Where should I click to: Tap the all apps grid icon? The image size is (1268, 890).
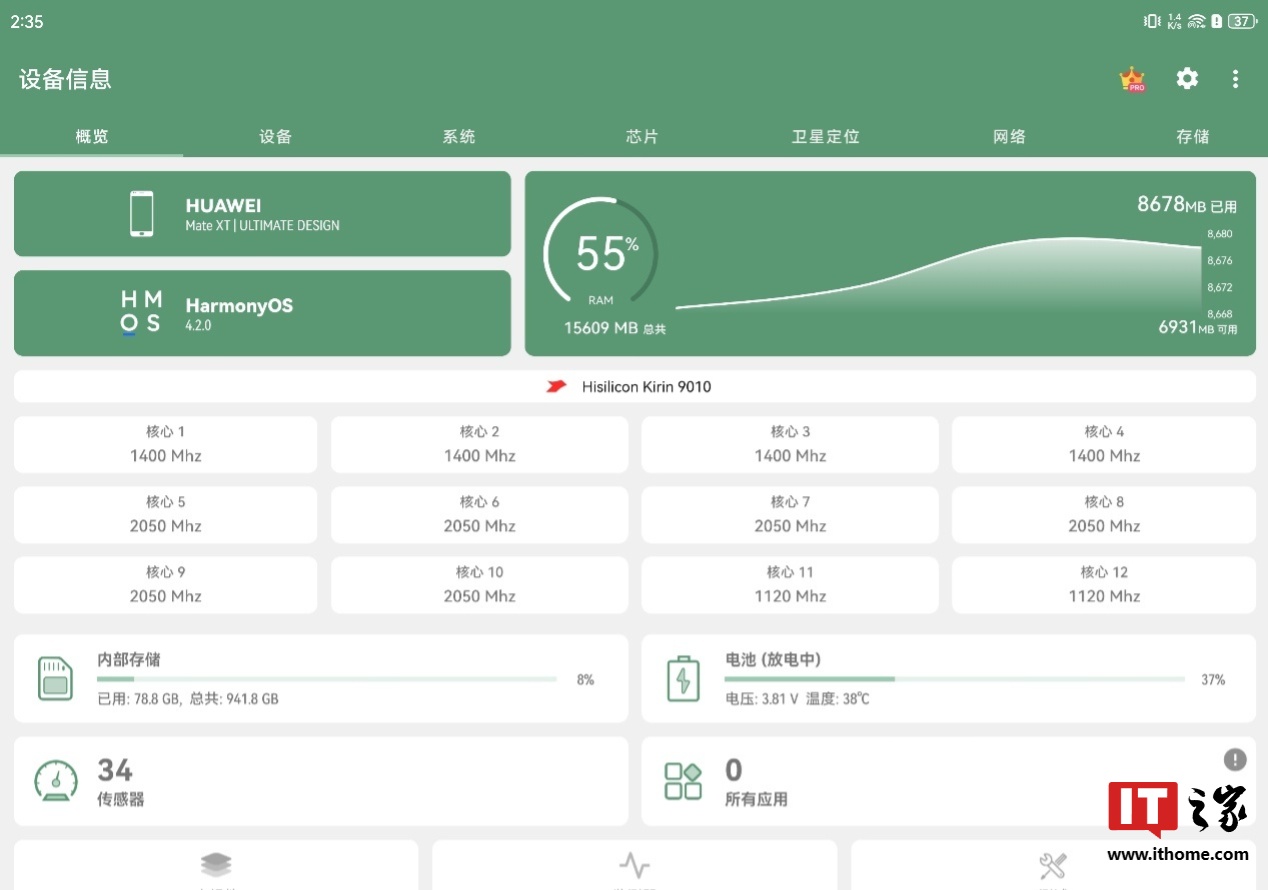[x=683, y=781]
